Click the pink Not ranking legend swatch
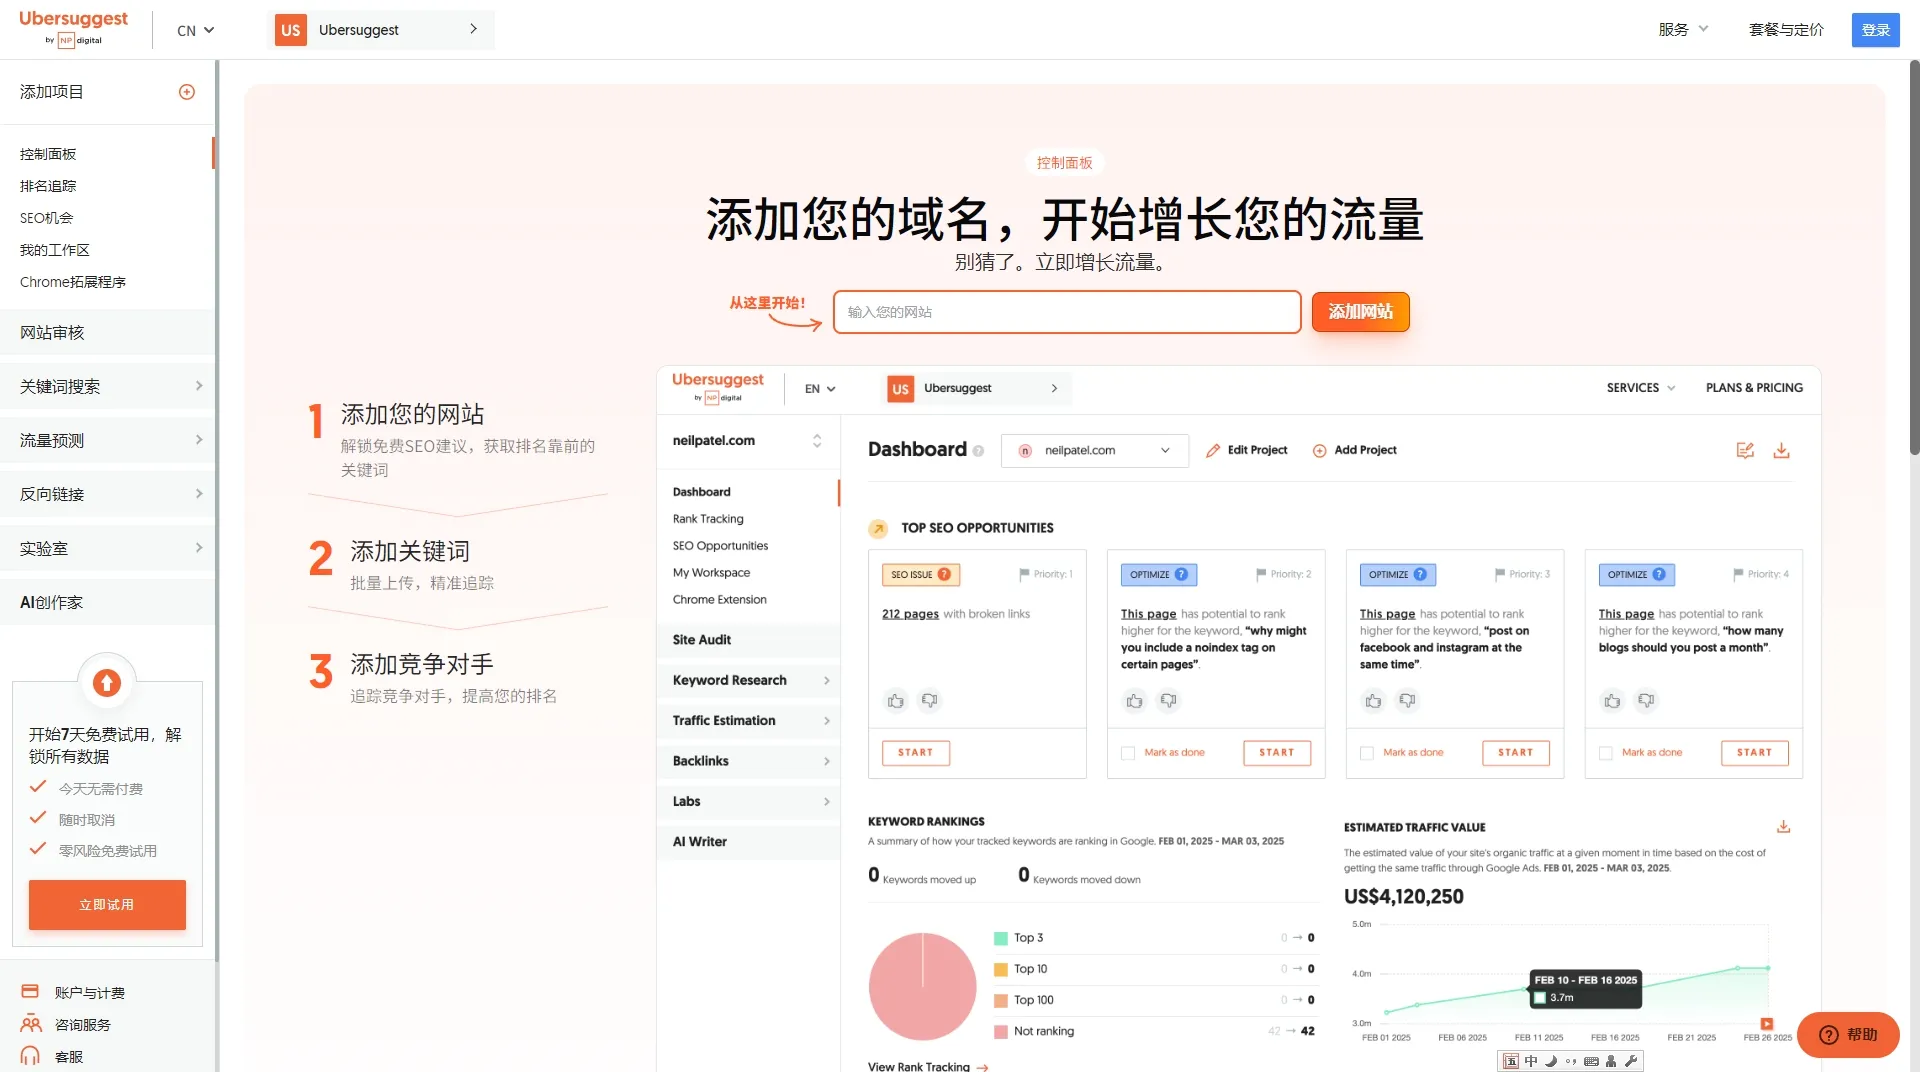Image resolution: width=1920 pixels, height=1072 pixels. click(1000, 1031)
